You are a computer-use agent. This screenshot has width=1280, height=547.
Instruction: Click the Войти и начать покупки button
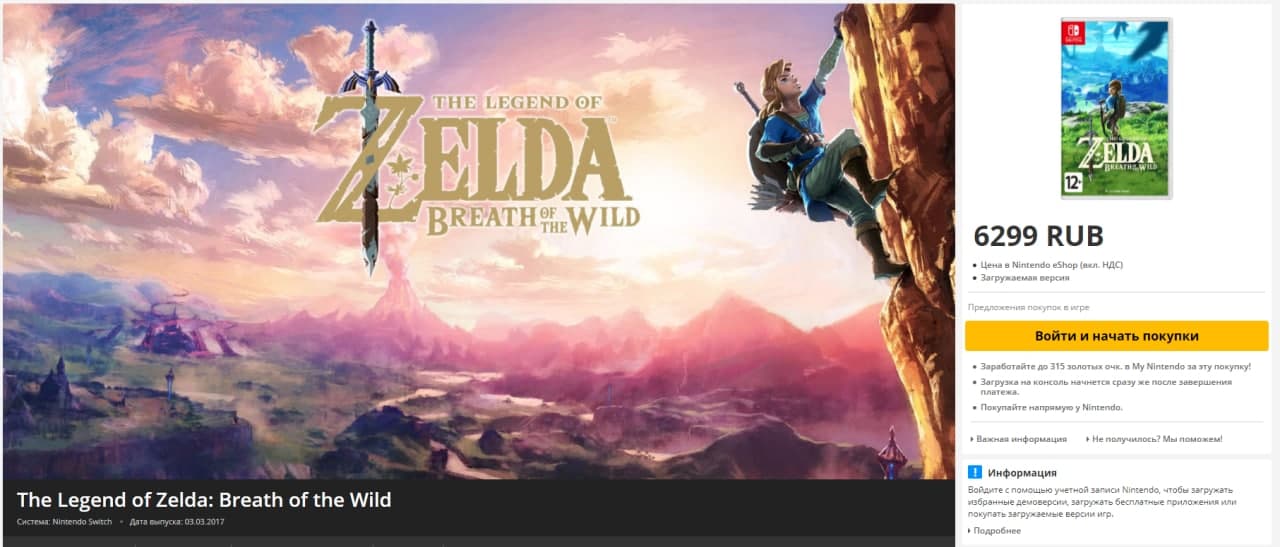[x=1116, y=336]
